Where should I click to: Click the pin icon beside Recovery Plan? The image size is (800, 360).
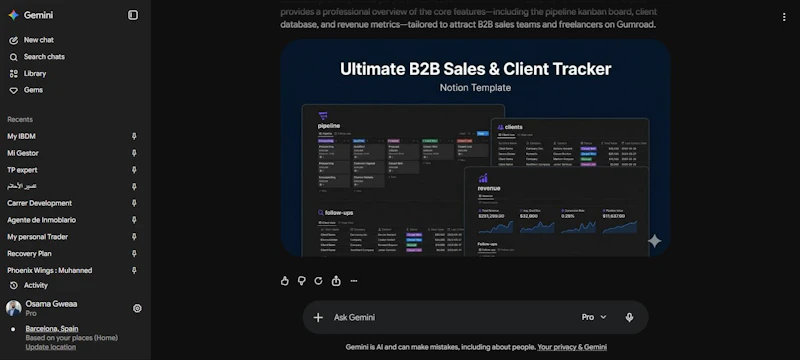coord(134,253)
